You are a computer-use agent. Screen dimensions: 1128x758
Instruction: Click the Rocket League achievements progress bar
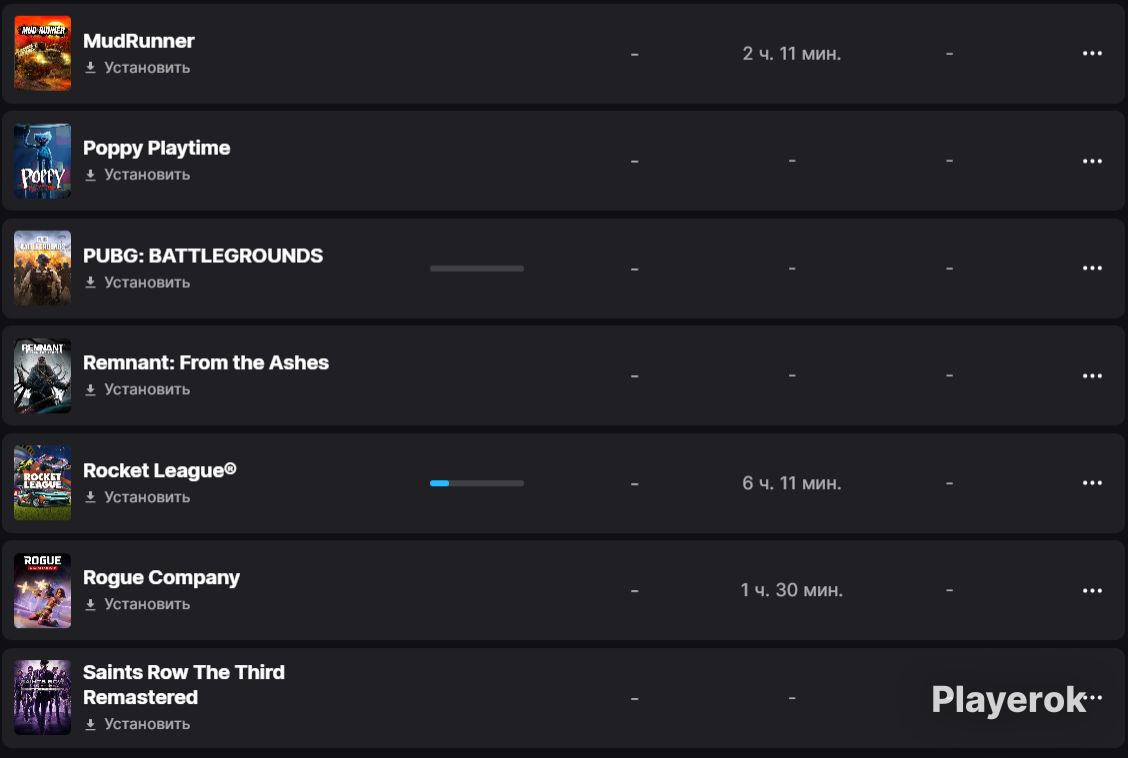point(477,483)
